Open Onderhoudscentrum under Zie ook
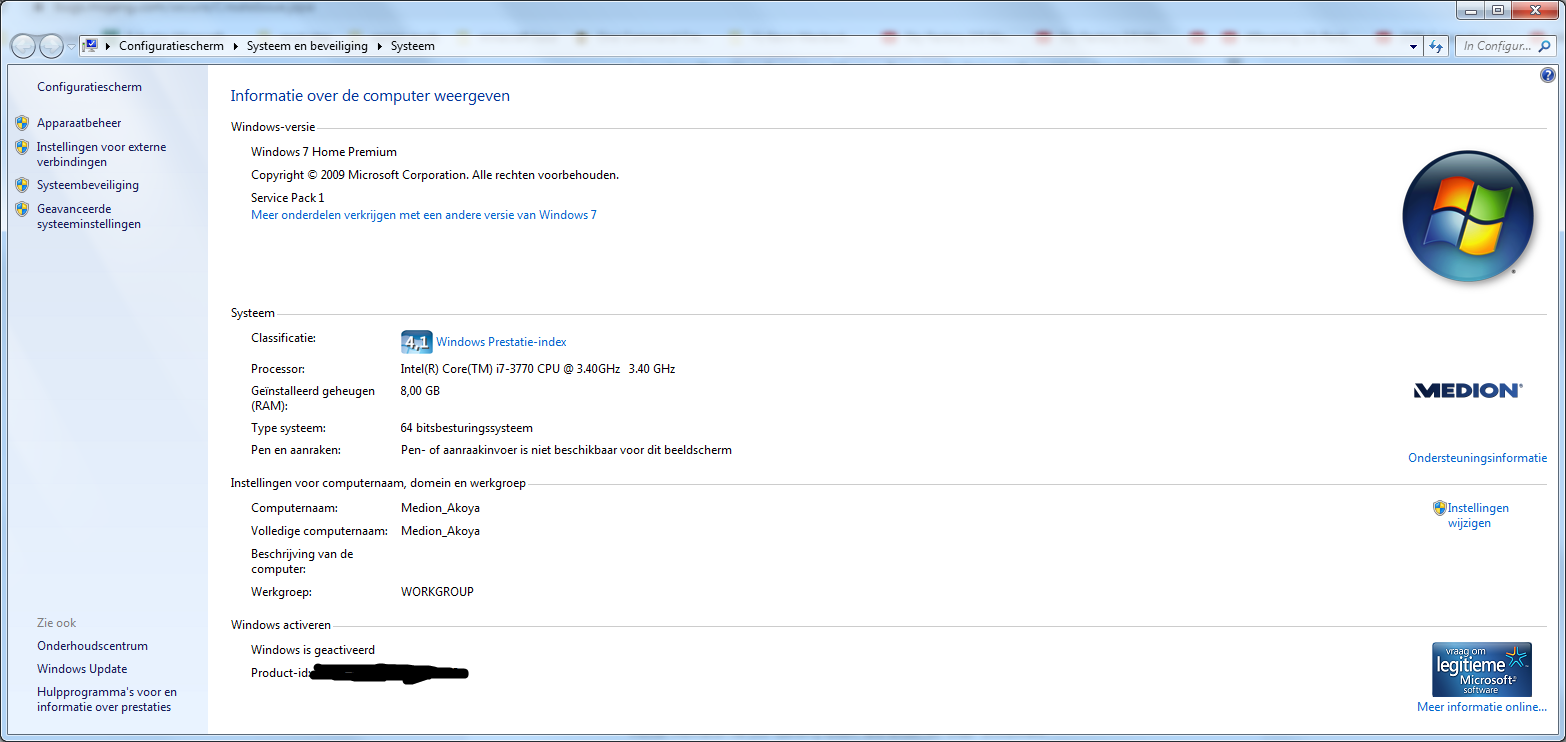Viewport: 1566px width, 742px height. 92,646
